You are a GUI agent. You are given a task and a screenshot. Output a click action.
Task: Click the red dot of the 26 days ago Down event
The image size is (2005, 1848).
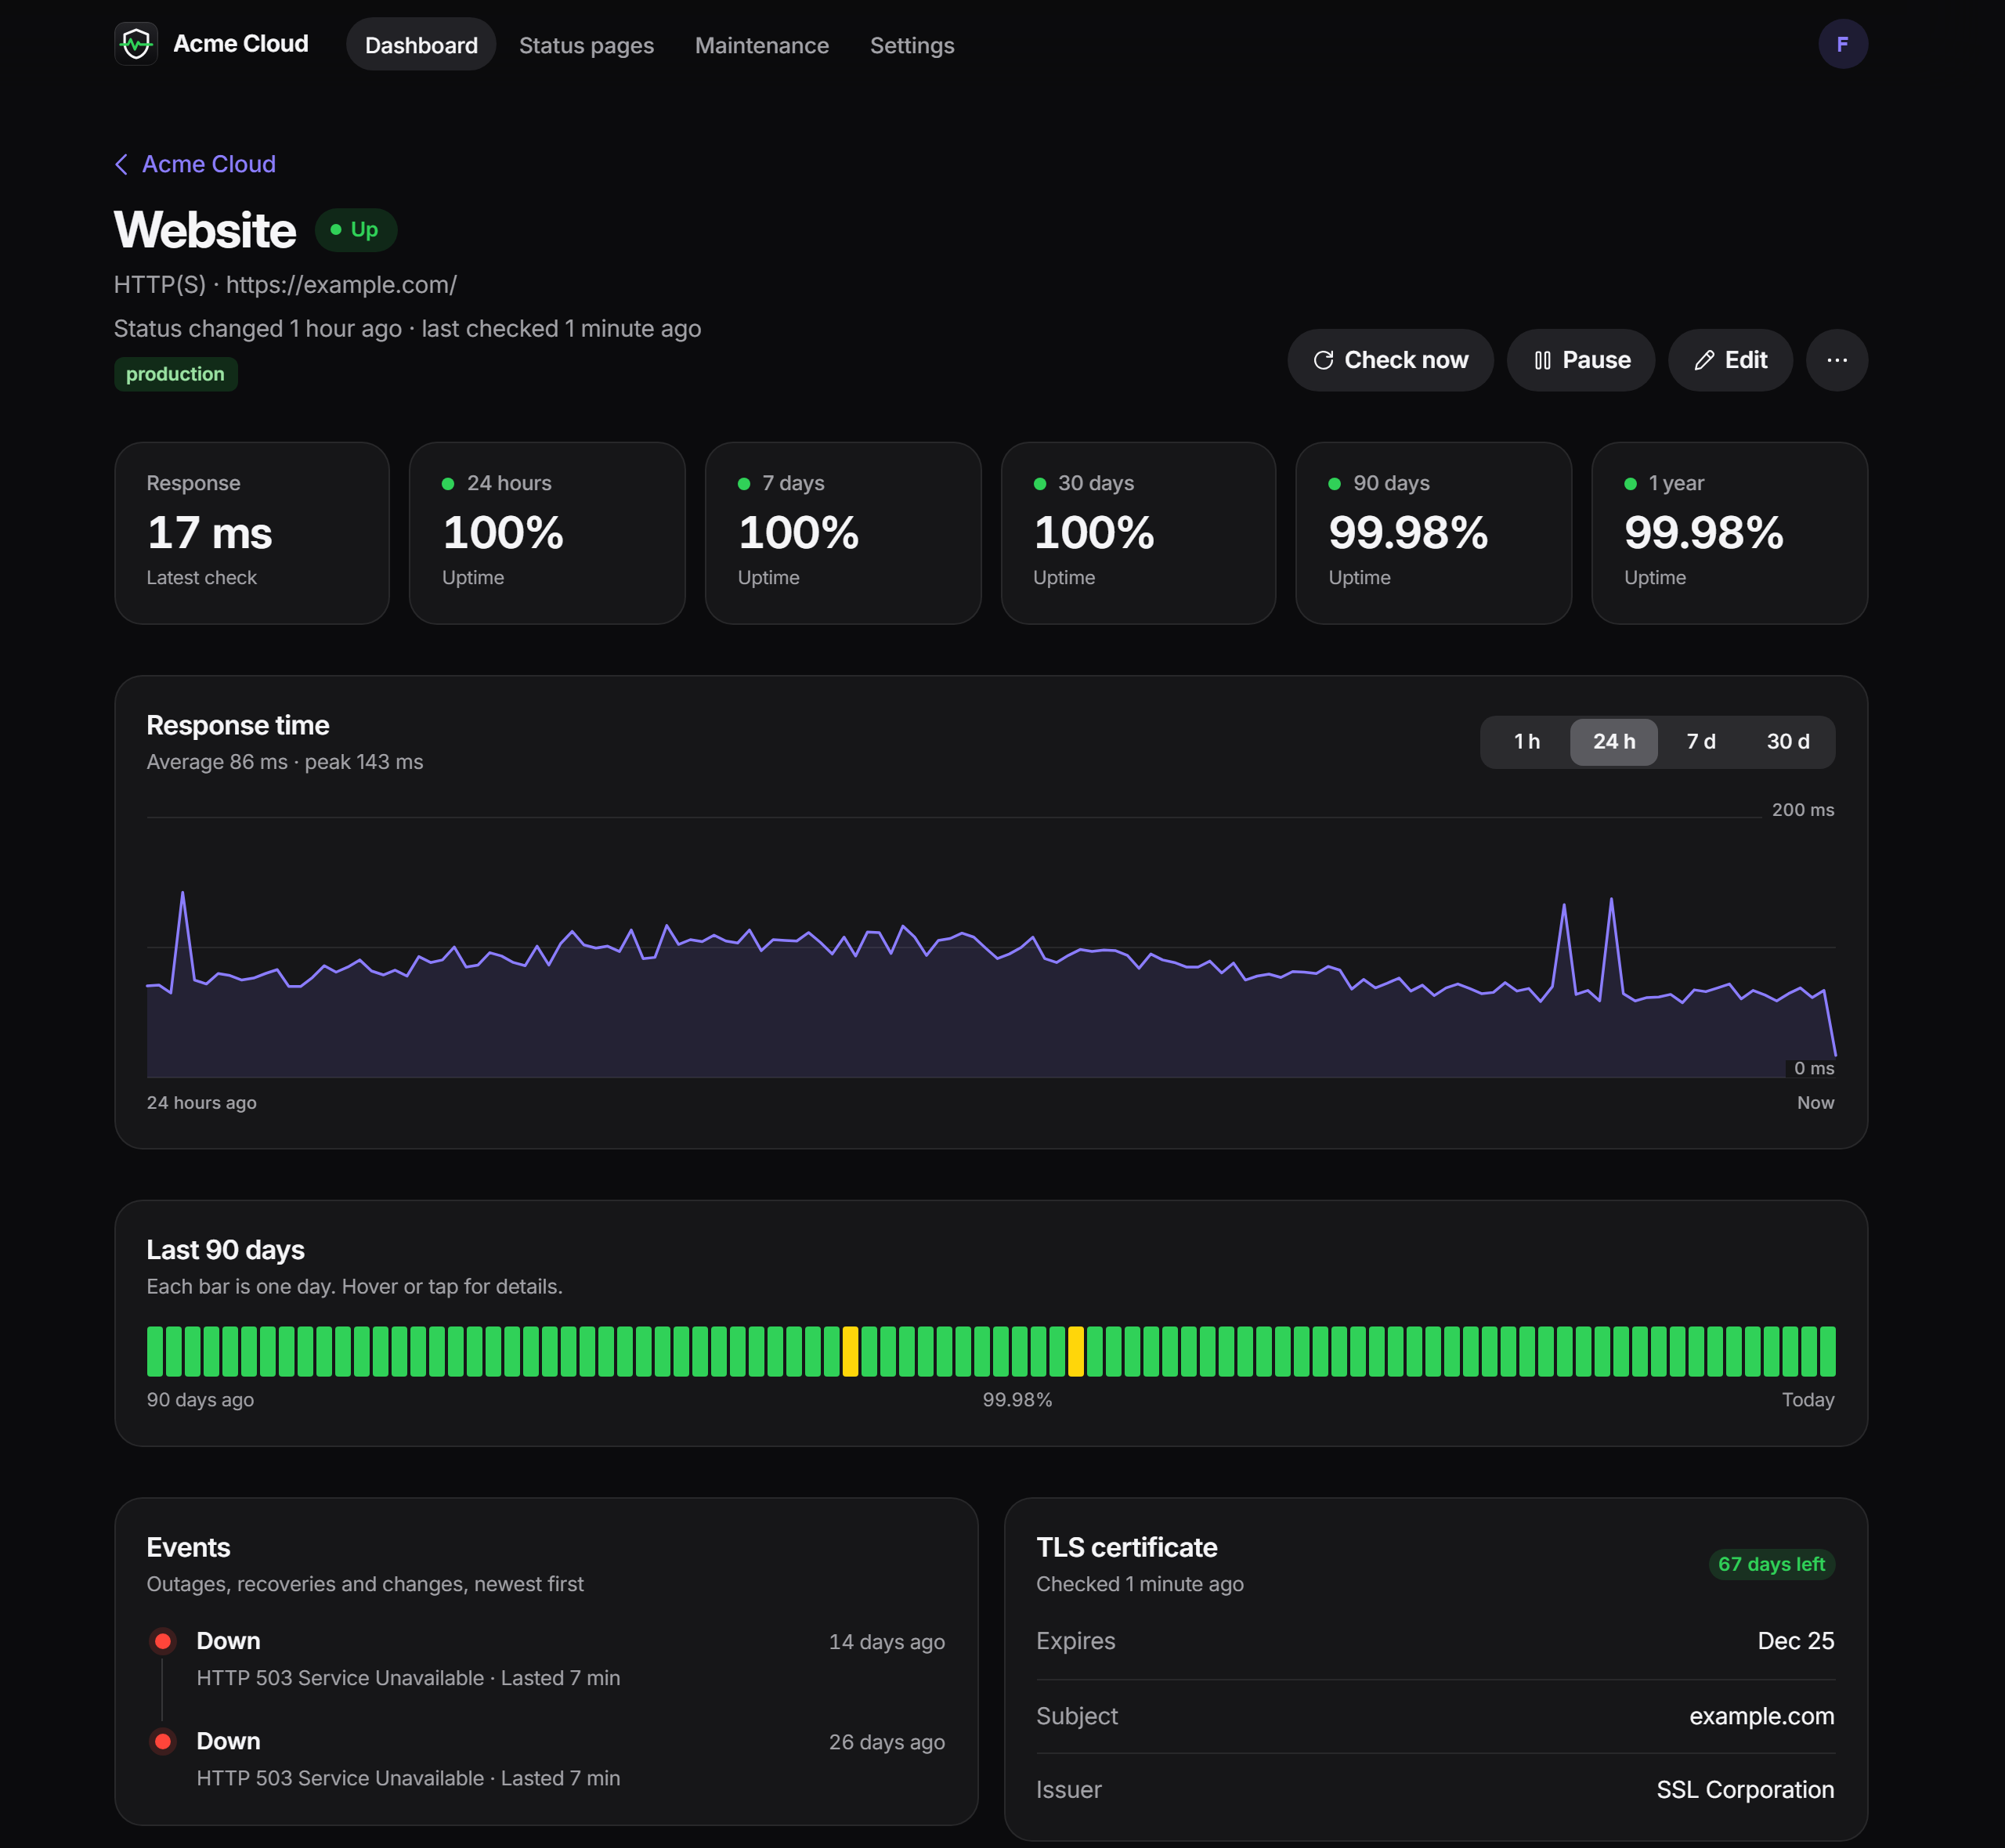163,1741
